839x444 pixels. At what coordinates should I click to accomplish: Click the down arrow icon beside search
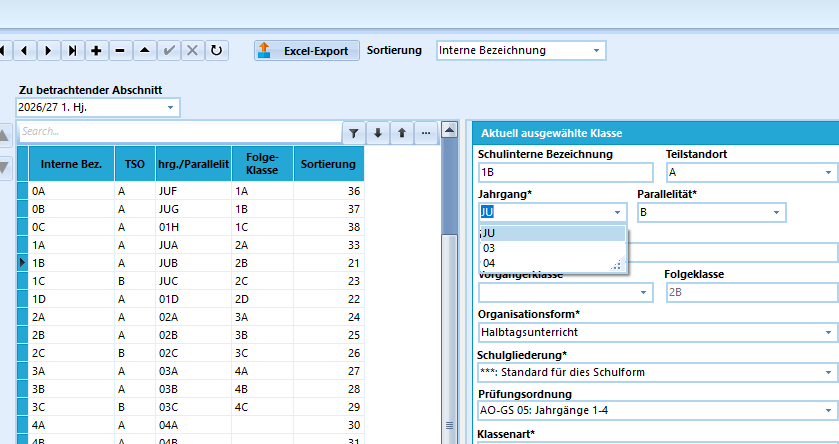click(x=378, y=133)
